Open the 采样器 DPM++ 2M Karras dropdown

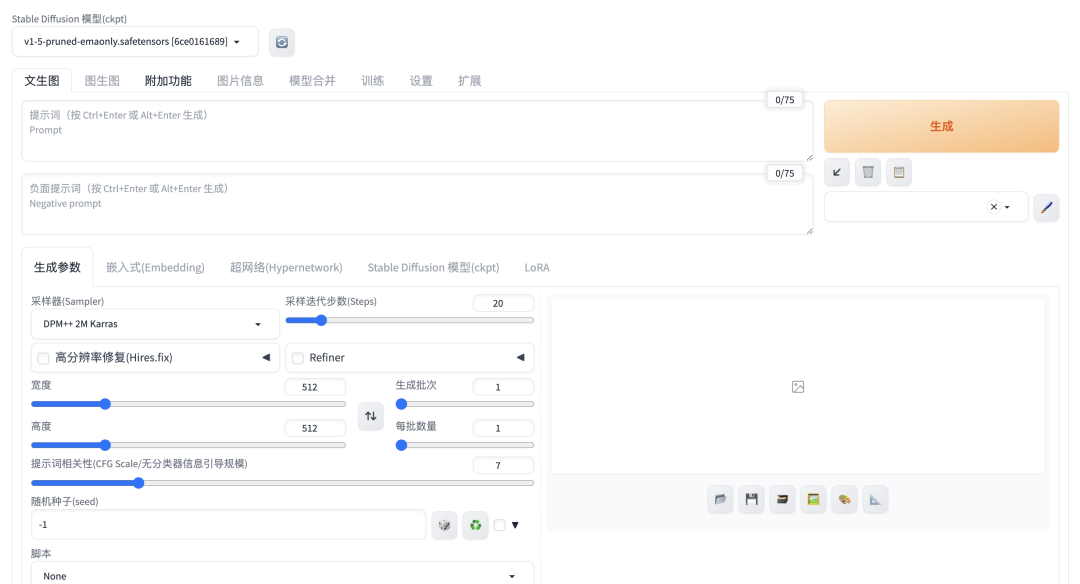coord(155,324)
